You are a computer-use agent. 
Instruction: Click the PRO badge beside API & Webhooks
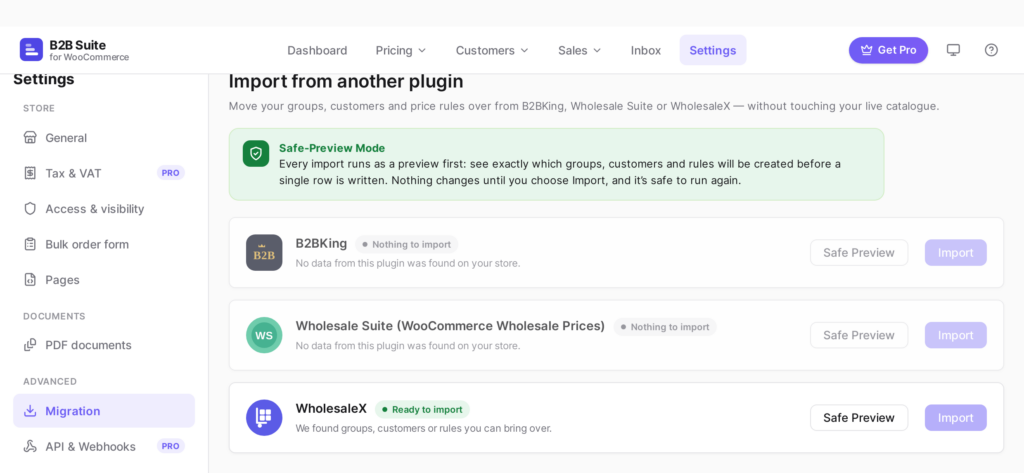[x=170, y=446]
